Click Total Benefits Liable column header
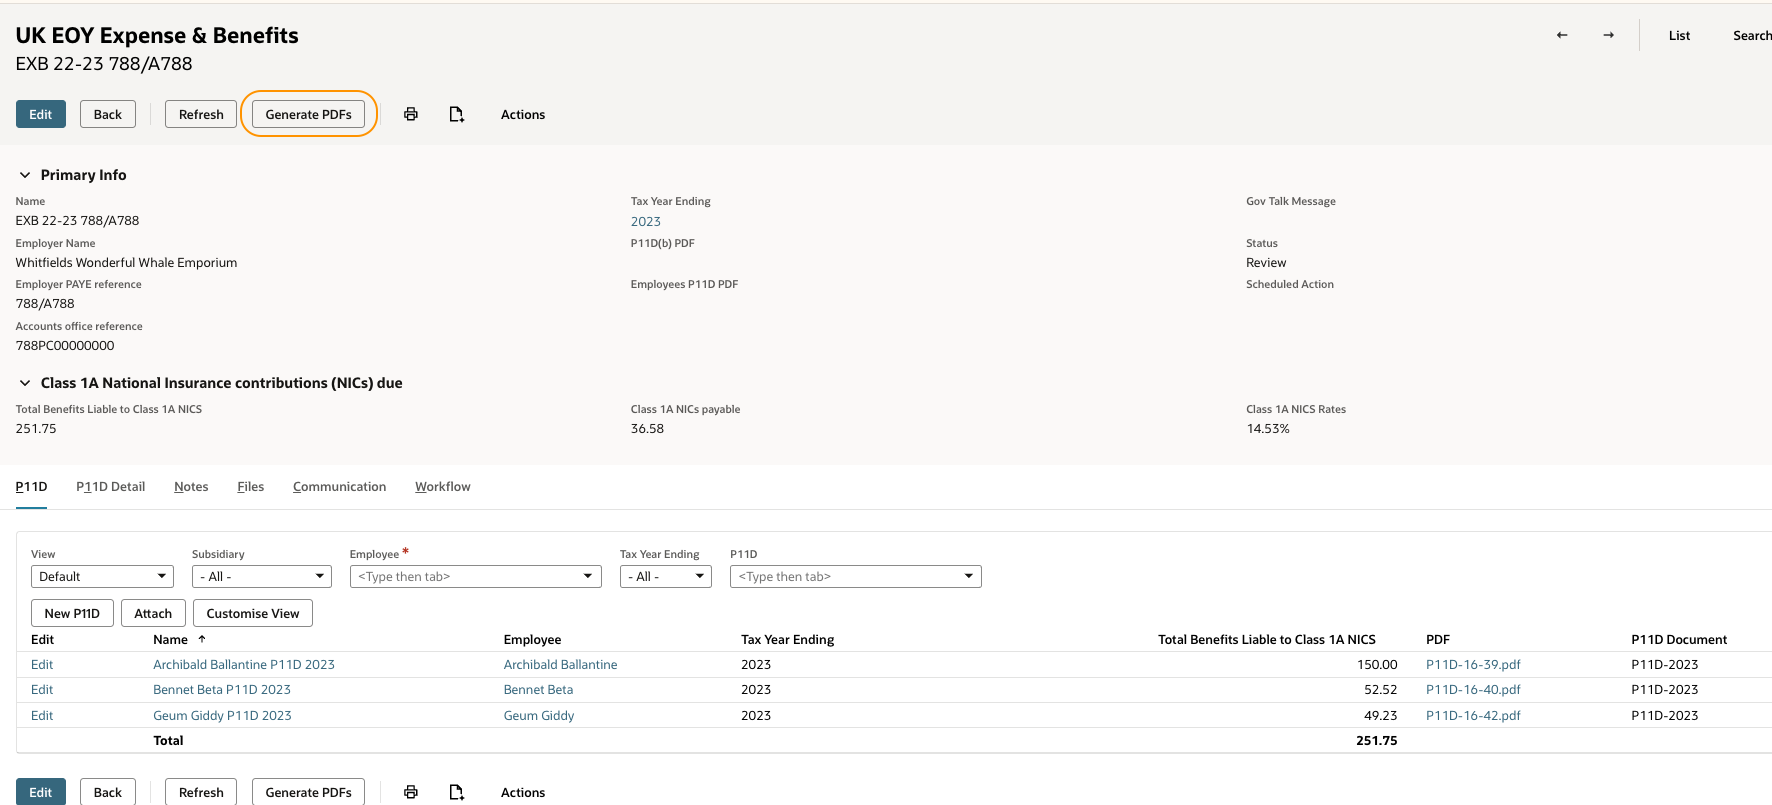 1267,640
